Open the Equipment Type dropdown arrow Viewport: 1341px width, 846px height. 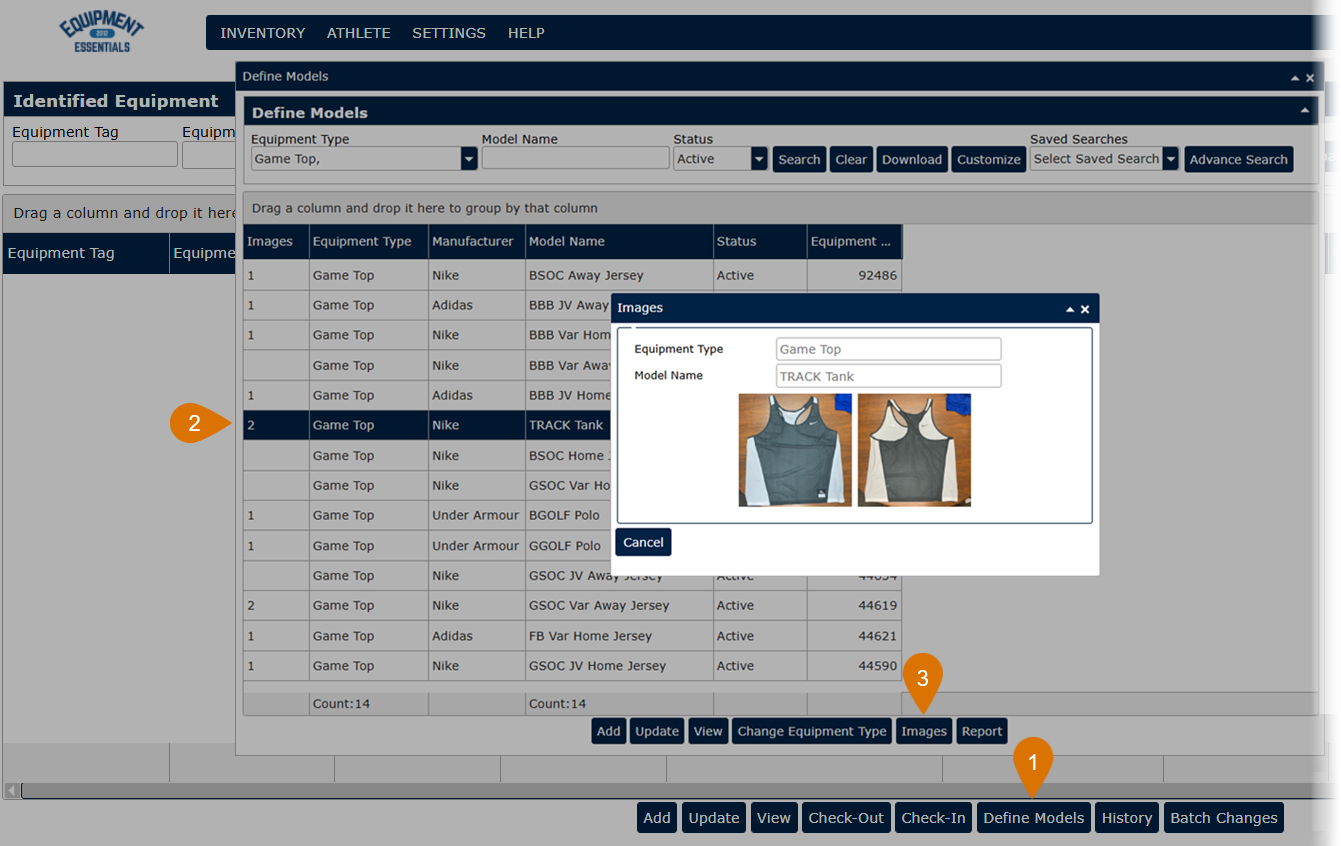click(468, 159)
